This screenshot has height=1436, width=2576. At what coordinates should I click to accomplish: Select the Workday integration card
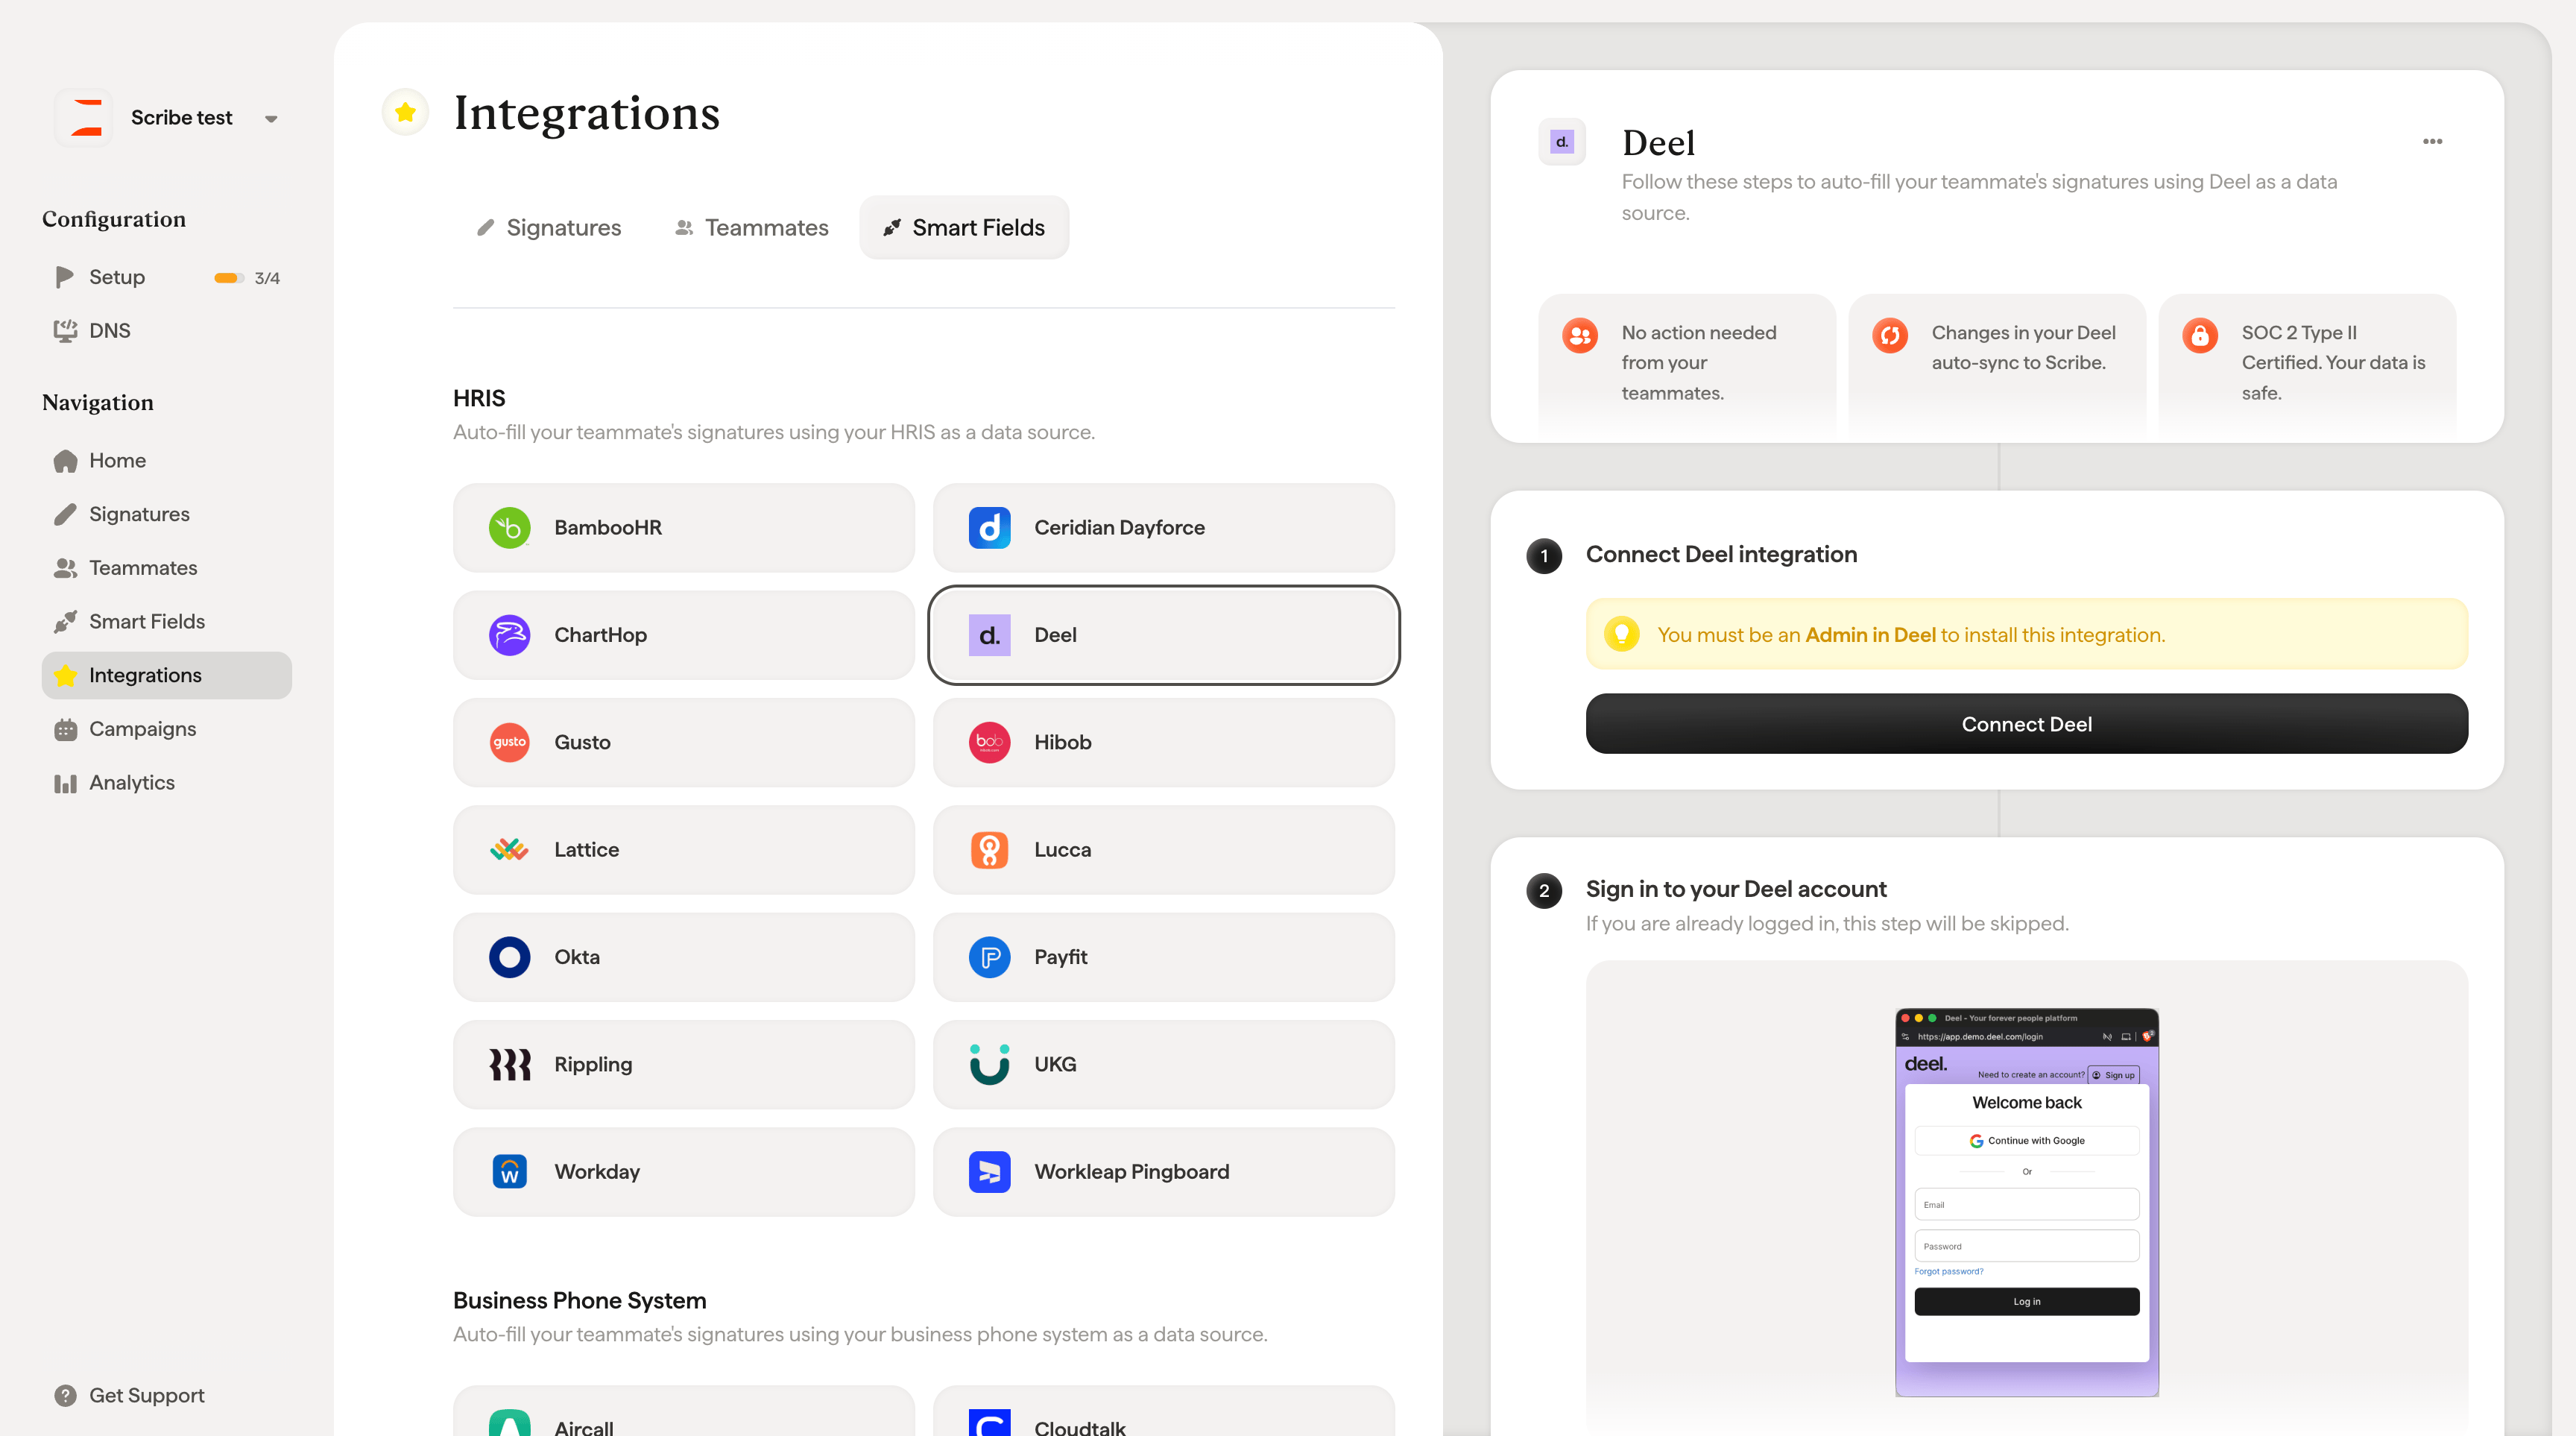click(684, 1171)
